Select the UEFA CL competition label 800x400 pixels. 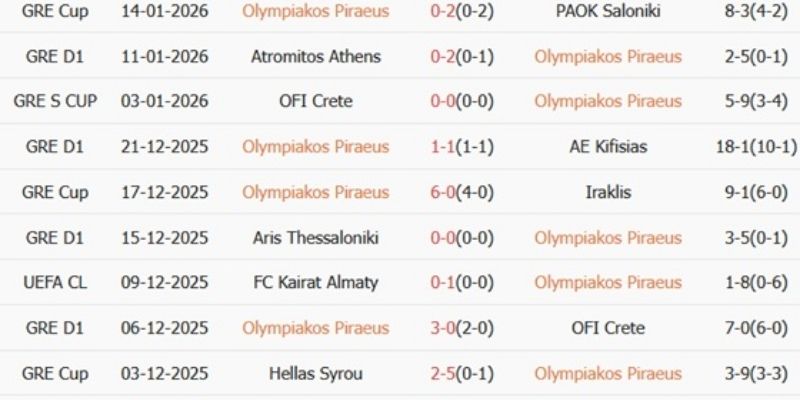coord(56,283)
